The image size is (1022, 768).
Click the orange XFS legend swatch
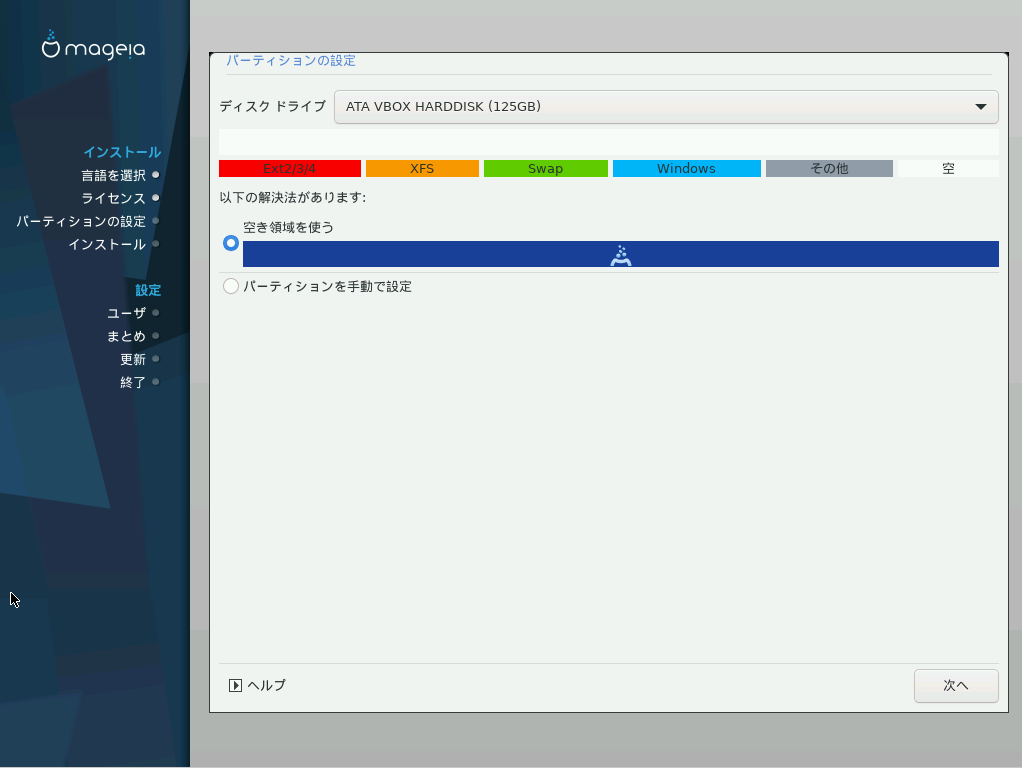coord(422,168)
